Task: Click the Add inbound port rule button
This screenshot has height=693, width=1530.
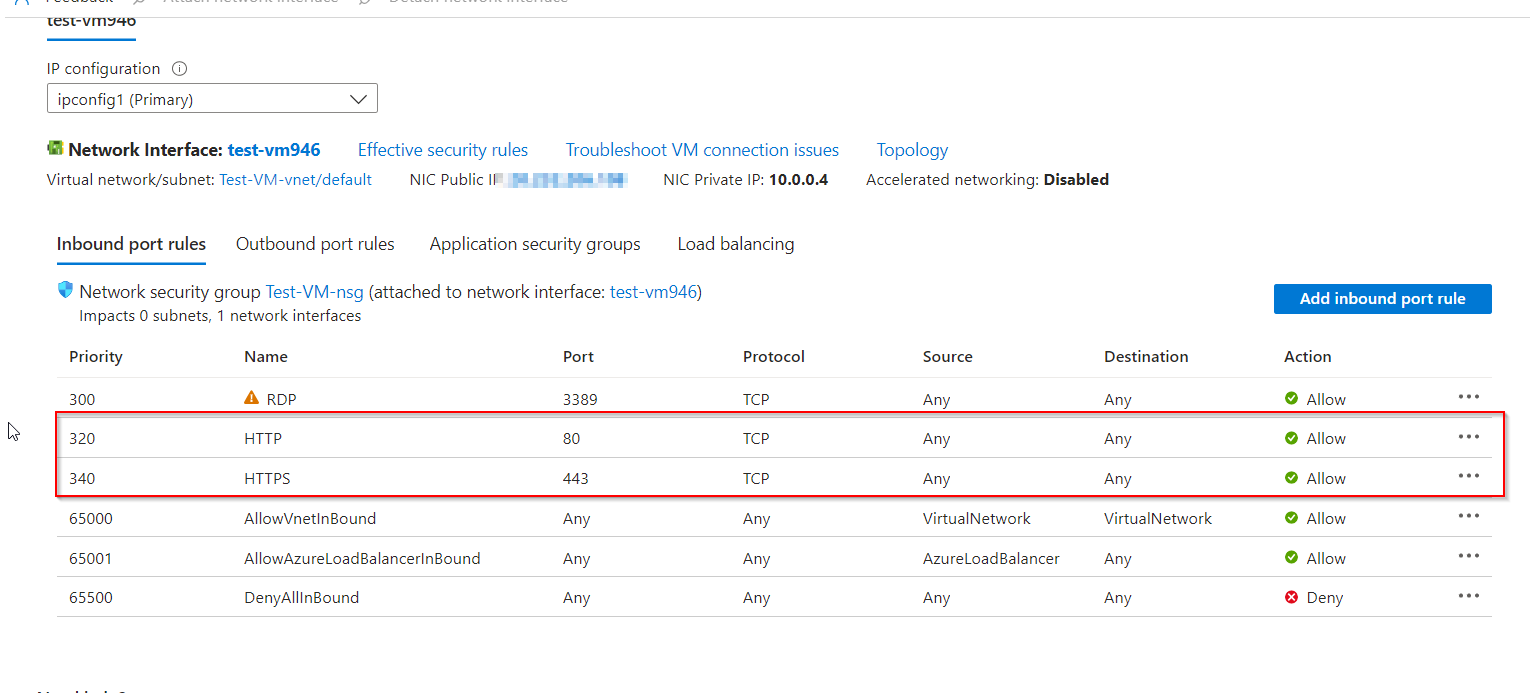Action: click(1383, 299)
